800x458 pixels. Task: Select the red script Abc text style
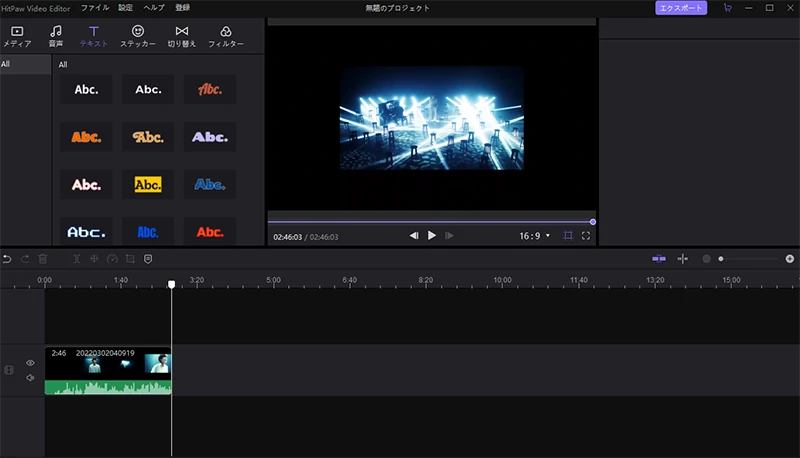[210, 89]
